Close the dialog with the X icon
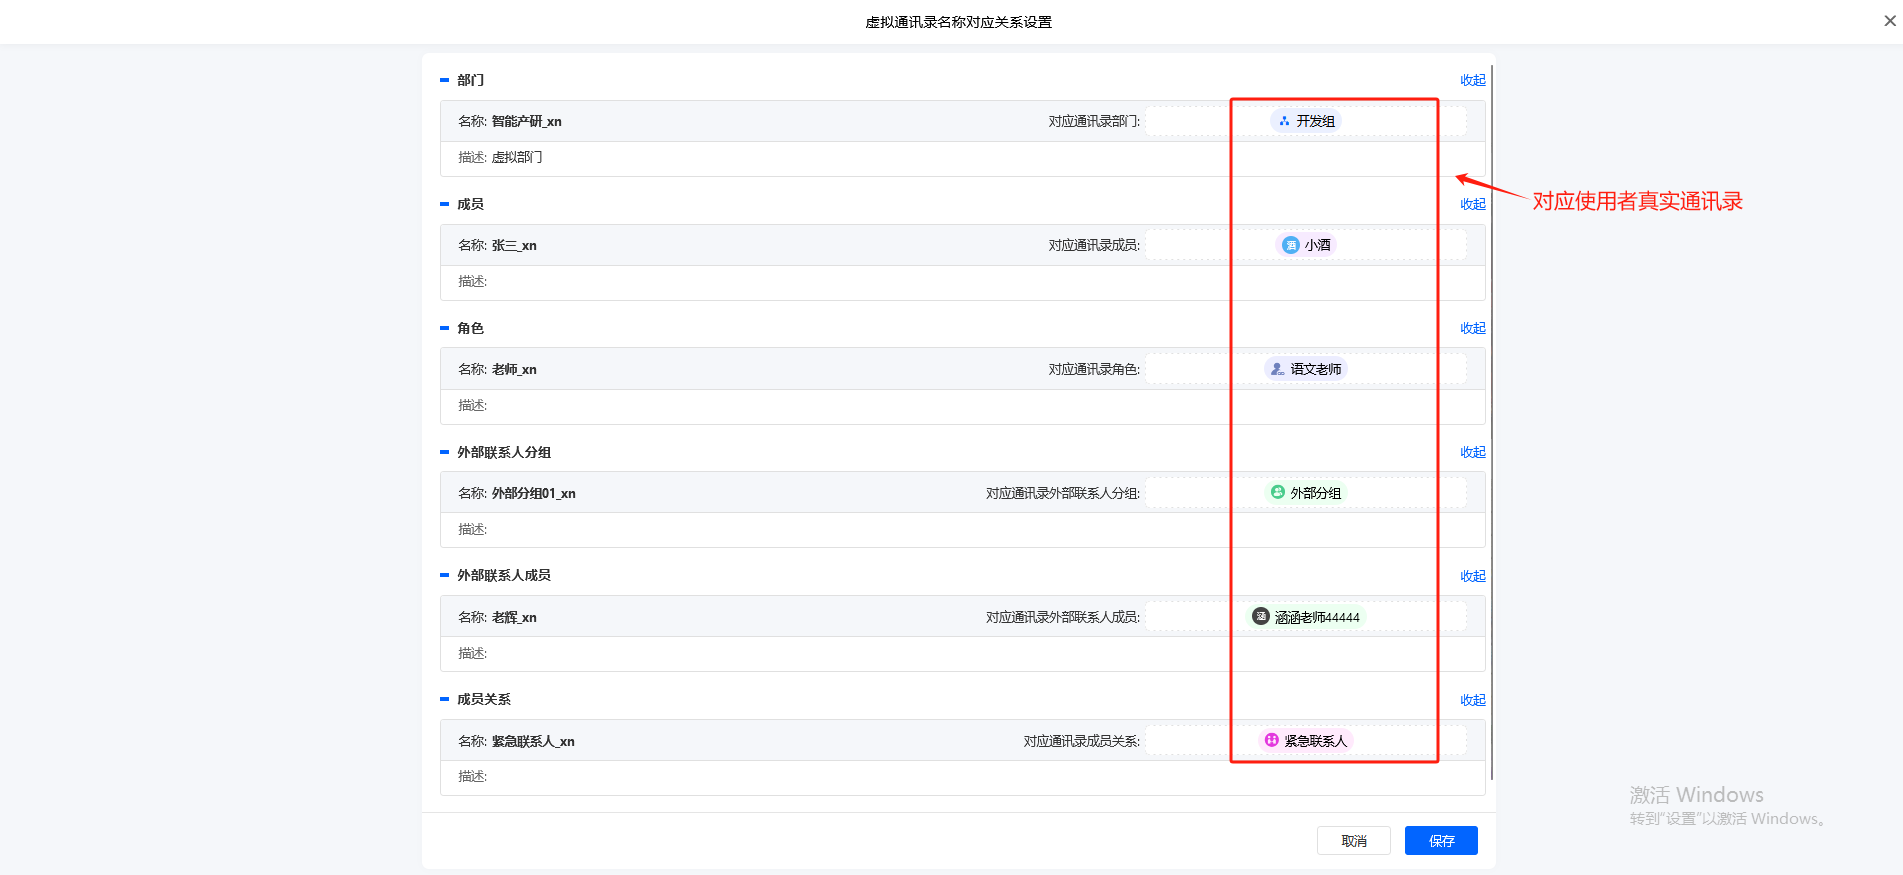Viewport: 1903px width, 875px height. click(1889, 21)
